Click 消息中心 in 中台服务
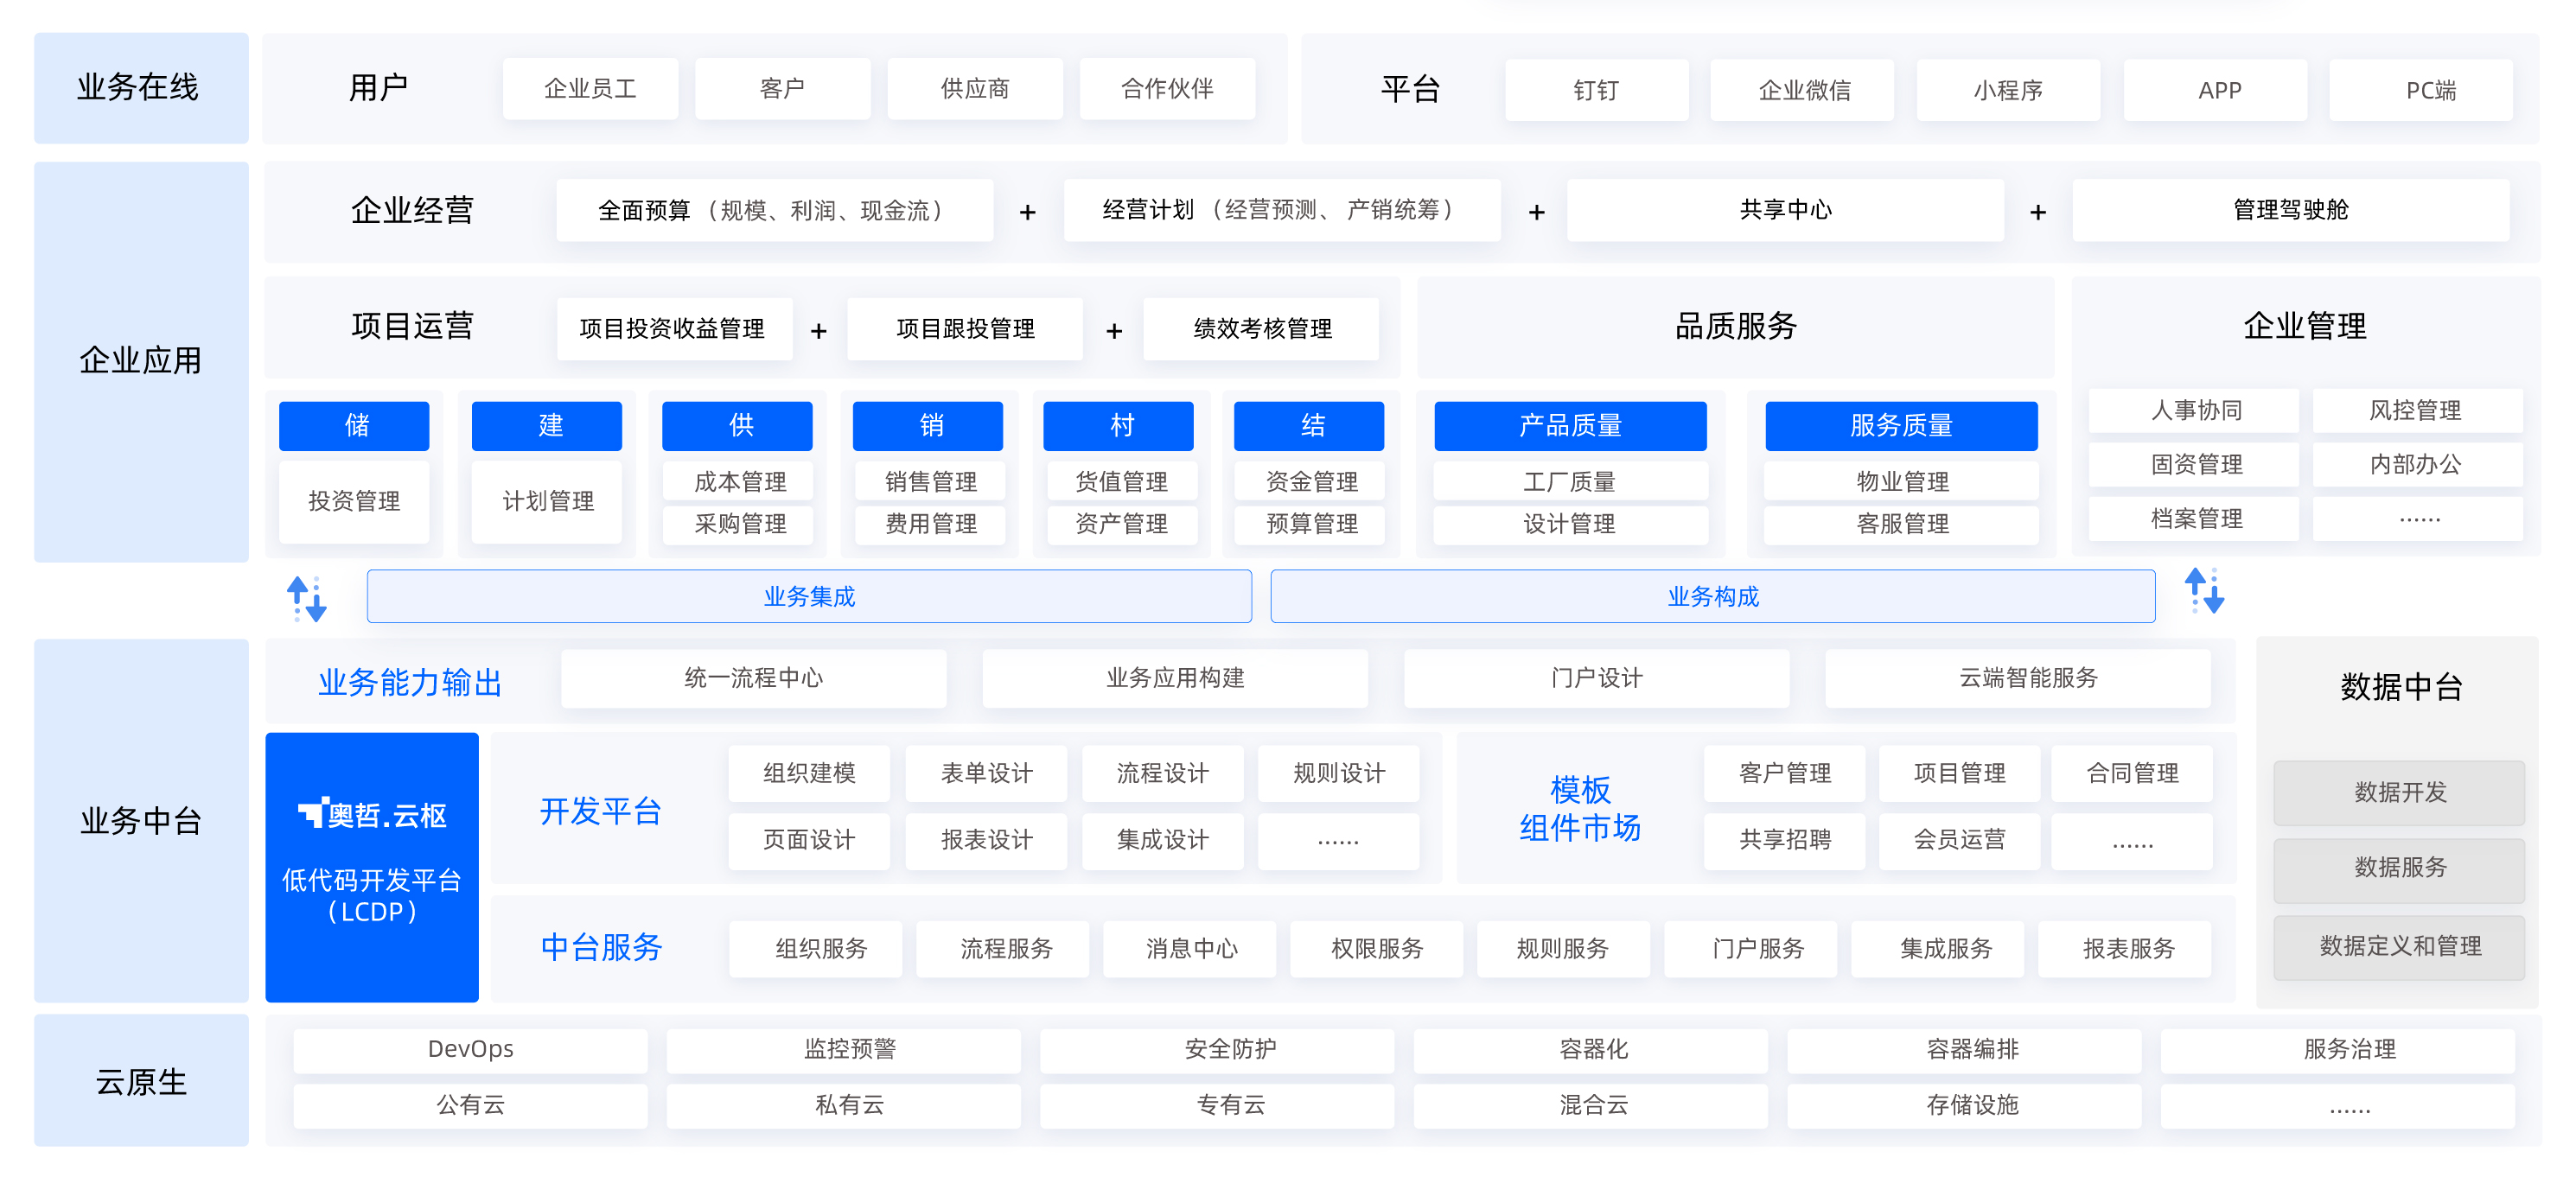 point(1190,949)
